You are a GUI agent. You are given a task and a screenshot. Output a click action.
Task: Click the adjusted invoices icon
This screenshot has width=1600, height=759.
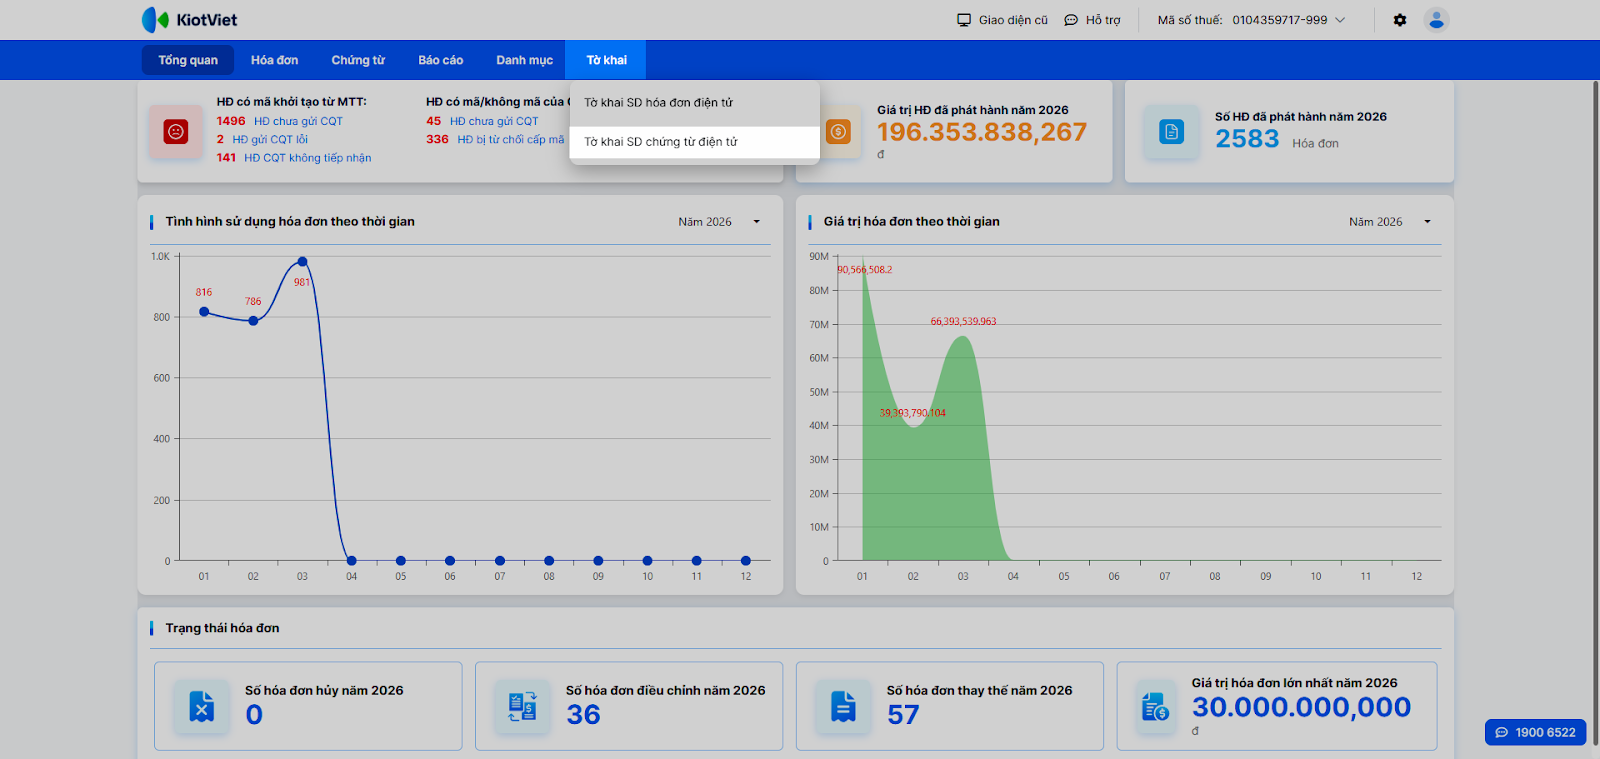point(522,706)
